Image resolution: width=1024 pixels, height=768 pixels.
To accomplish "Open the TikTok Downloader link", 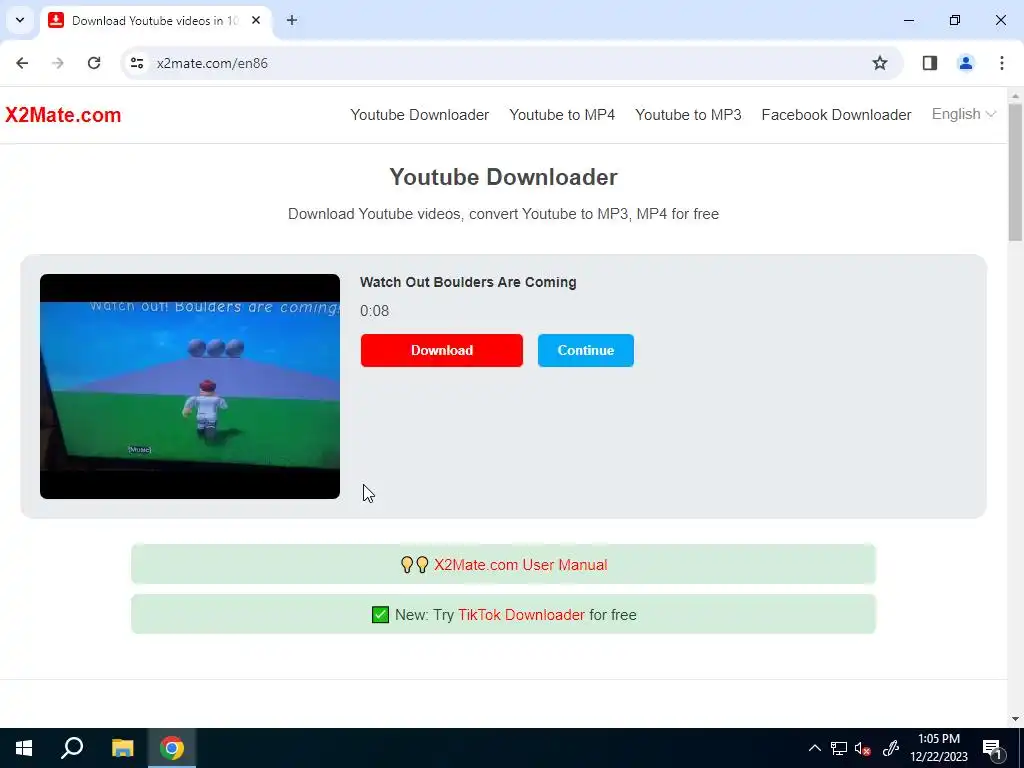I will [x=521, y=615].
